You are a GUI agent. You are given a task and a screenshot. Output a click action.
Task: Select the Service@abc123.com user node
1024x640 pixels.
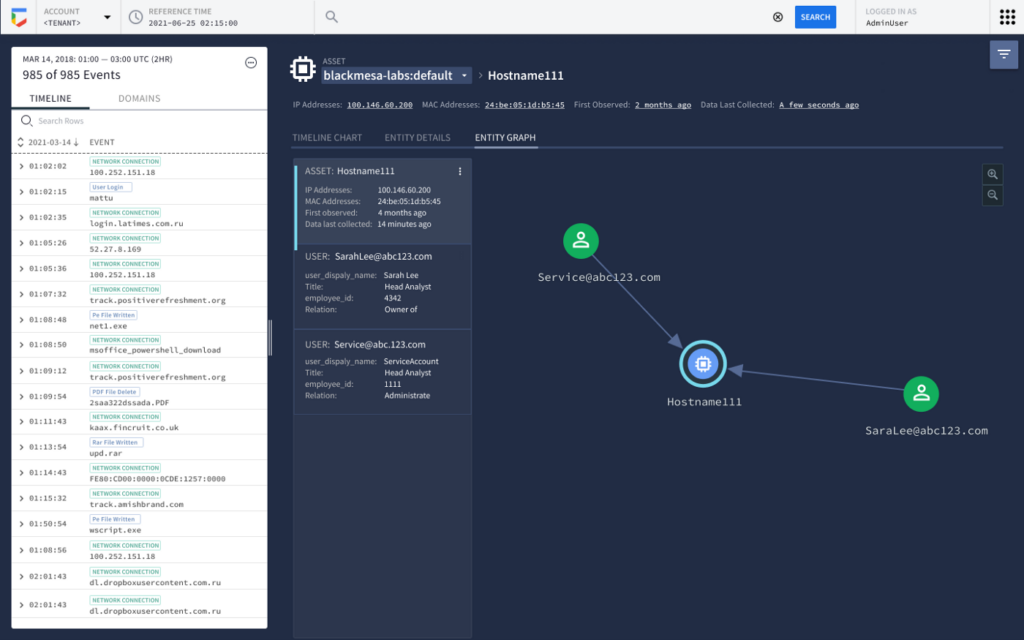[580, 241]
